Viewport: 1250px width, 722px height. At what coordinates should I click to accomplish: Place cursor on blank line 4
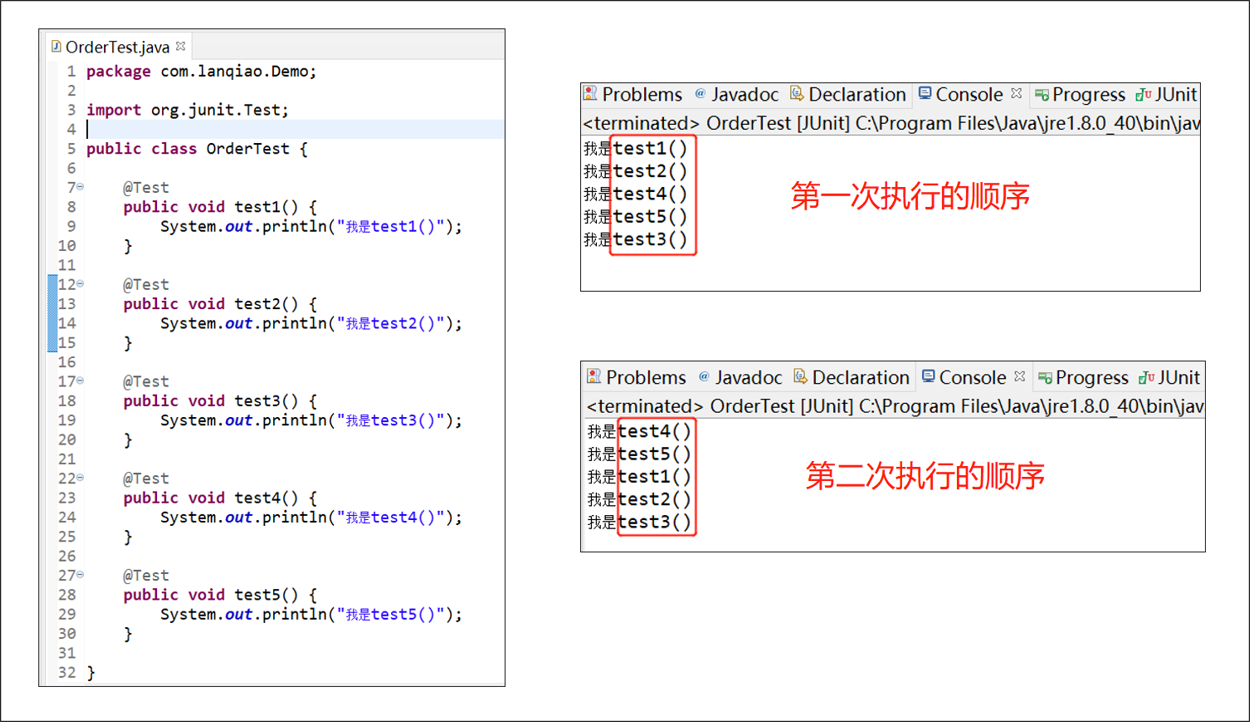tap(294, 129)
